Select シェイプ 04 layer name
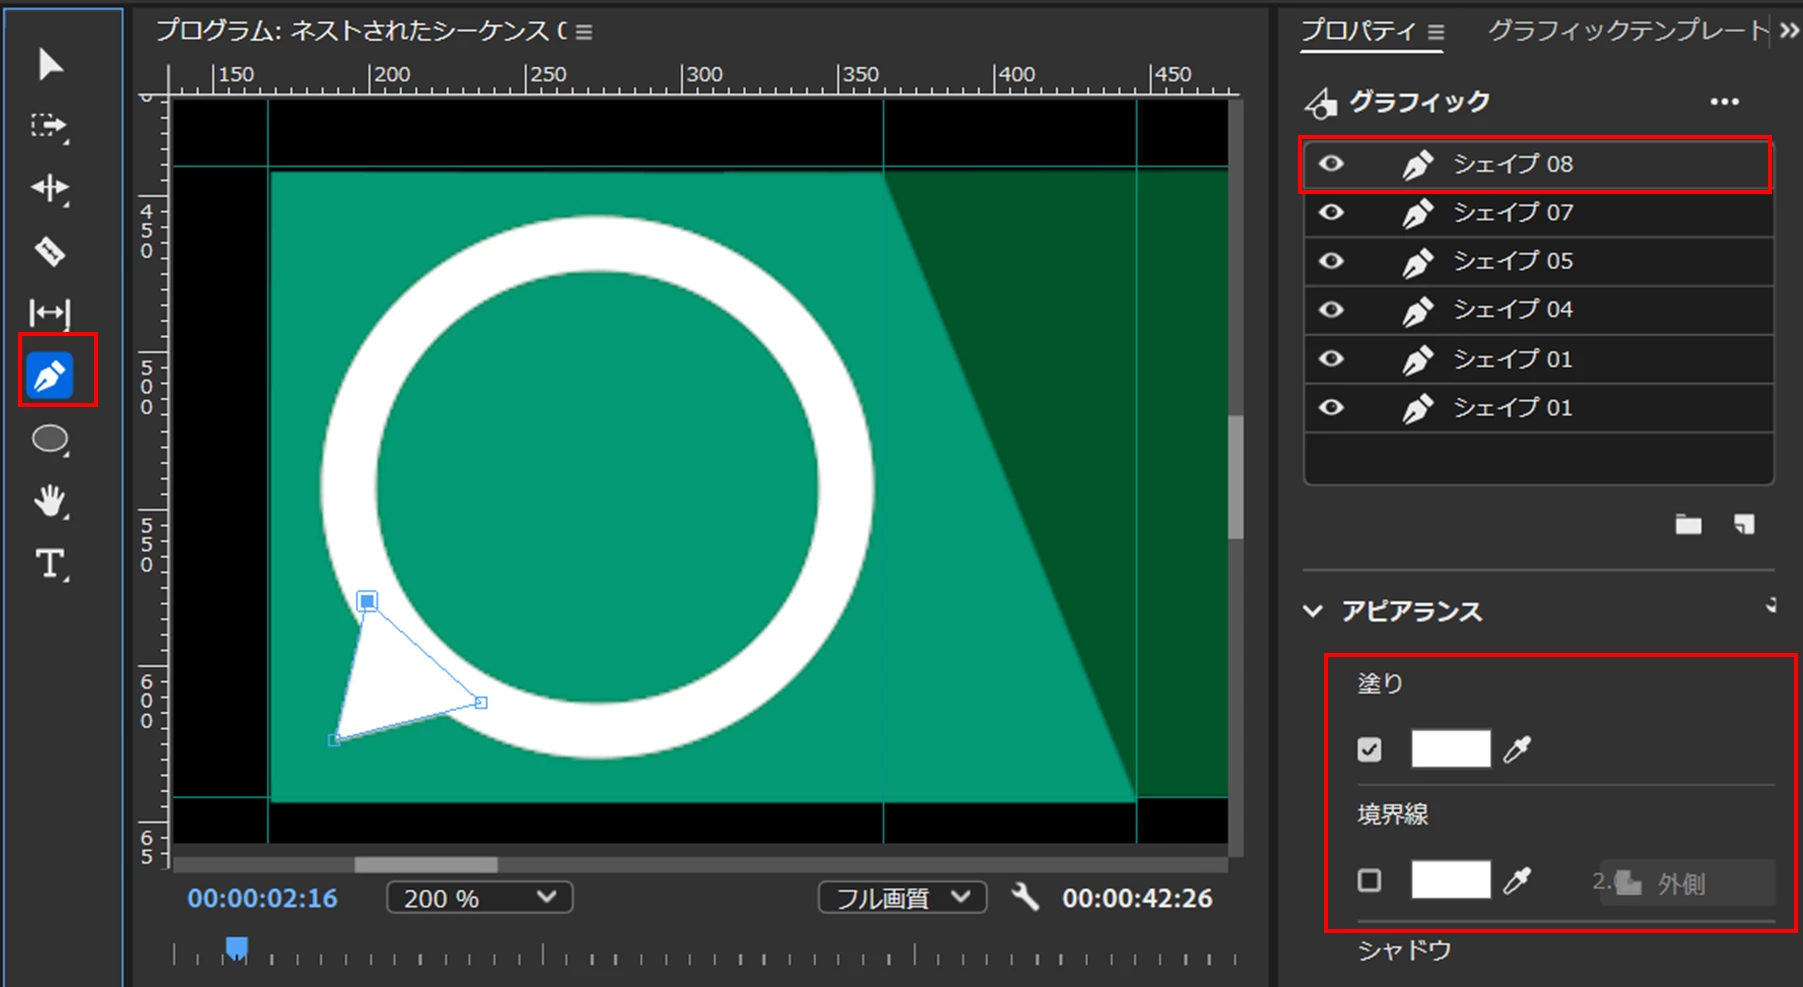Image resolution: width=1803 pixels, height=987 pixels. coord(1513,311)
